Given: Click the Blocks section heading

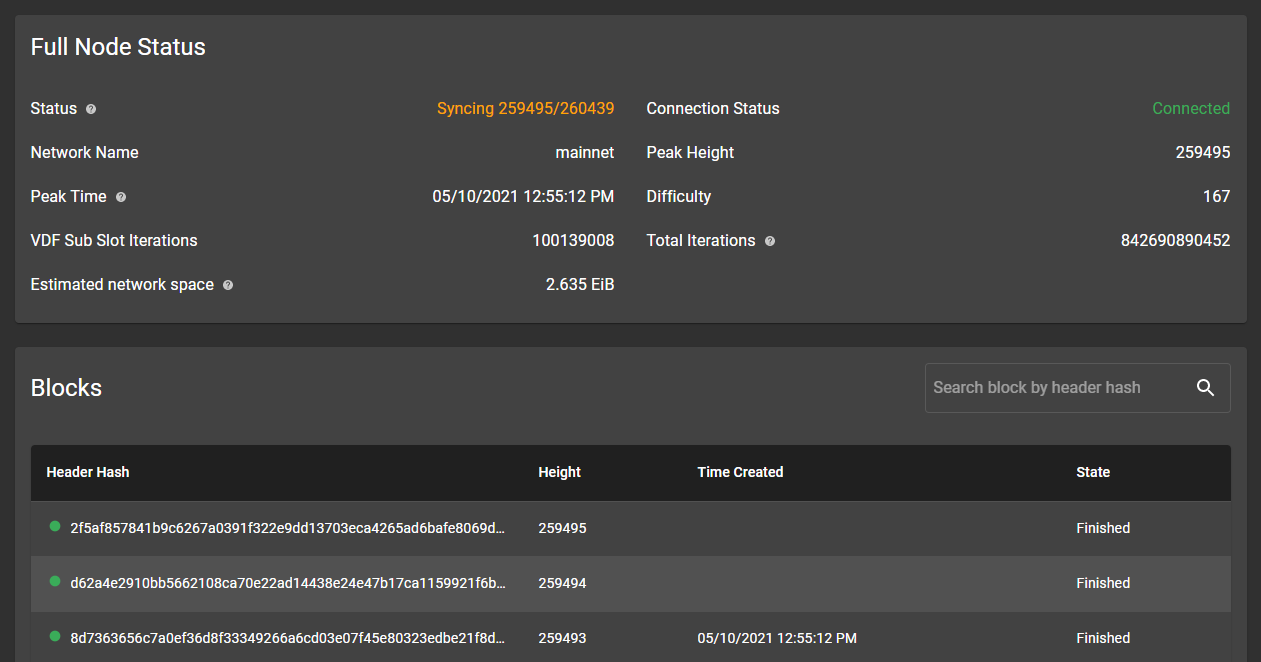Looking at the screenshot, I should coord(66,388).
